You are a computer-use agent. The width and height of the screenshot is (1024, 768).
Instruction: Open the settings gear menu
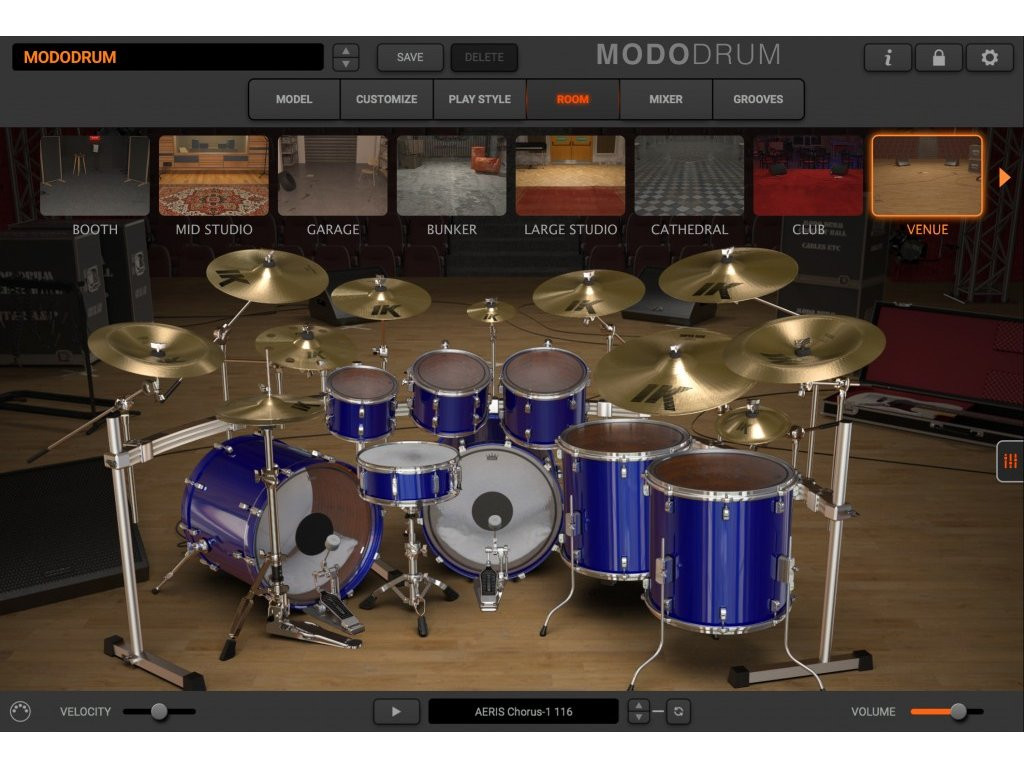[989, 57]
